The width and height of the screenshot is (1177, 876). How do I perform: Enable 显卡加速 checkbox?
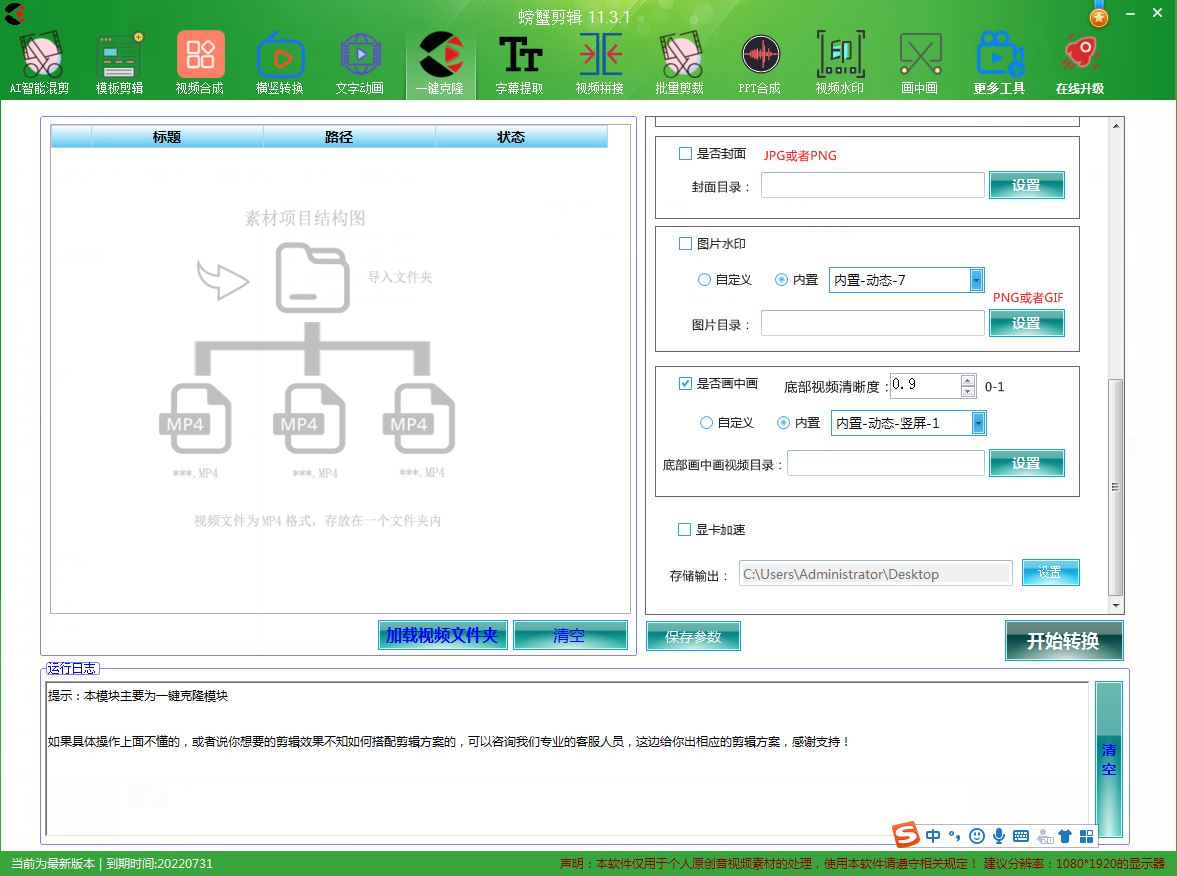685,530
